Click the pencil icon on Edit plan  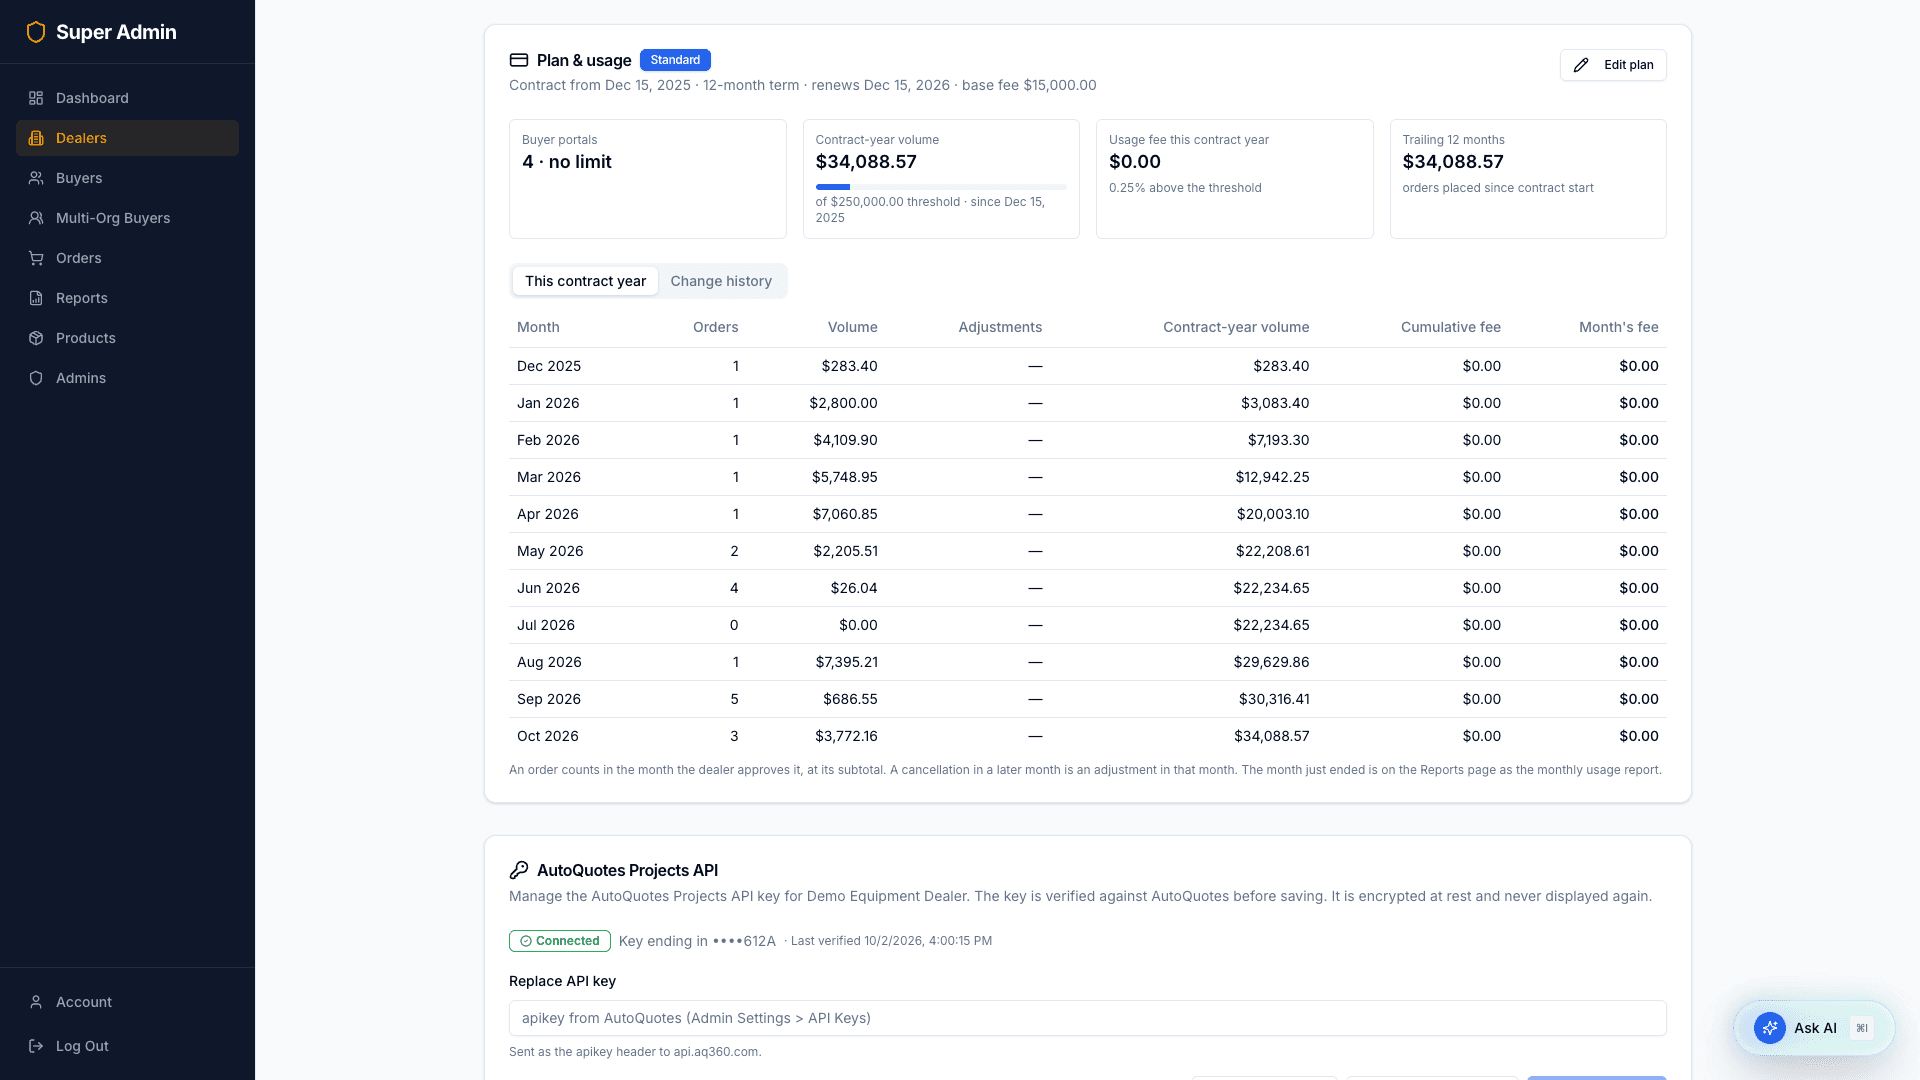pyautogui.click(x=1581, y=65)
